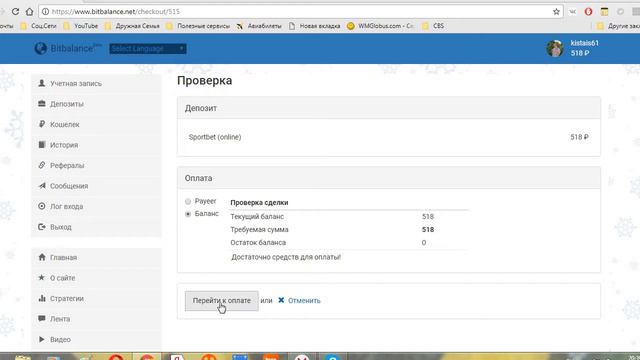Bookmark this page with the star icon
This screenshot has height=360, width=640.
point(556,11)
